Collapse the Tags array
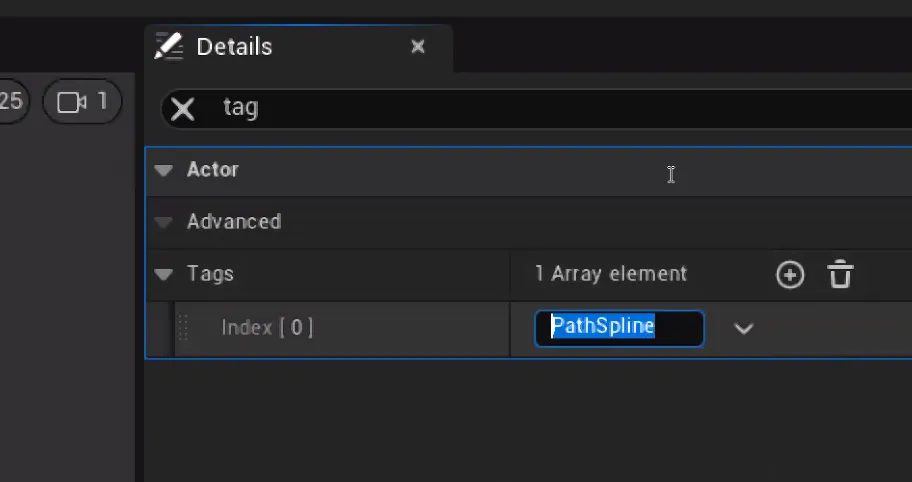Viewport: 912px width, 482px height. pos(164,274)
